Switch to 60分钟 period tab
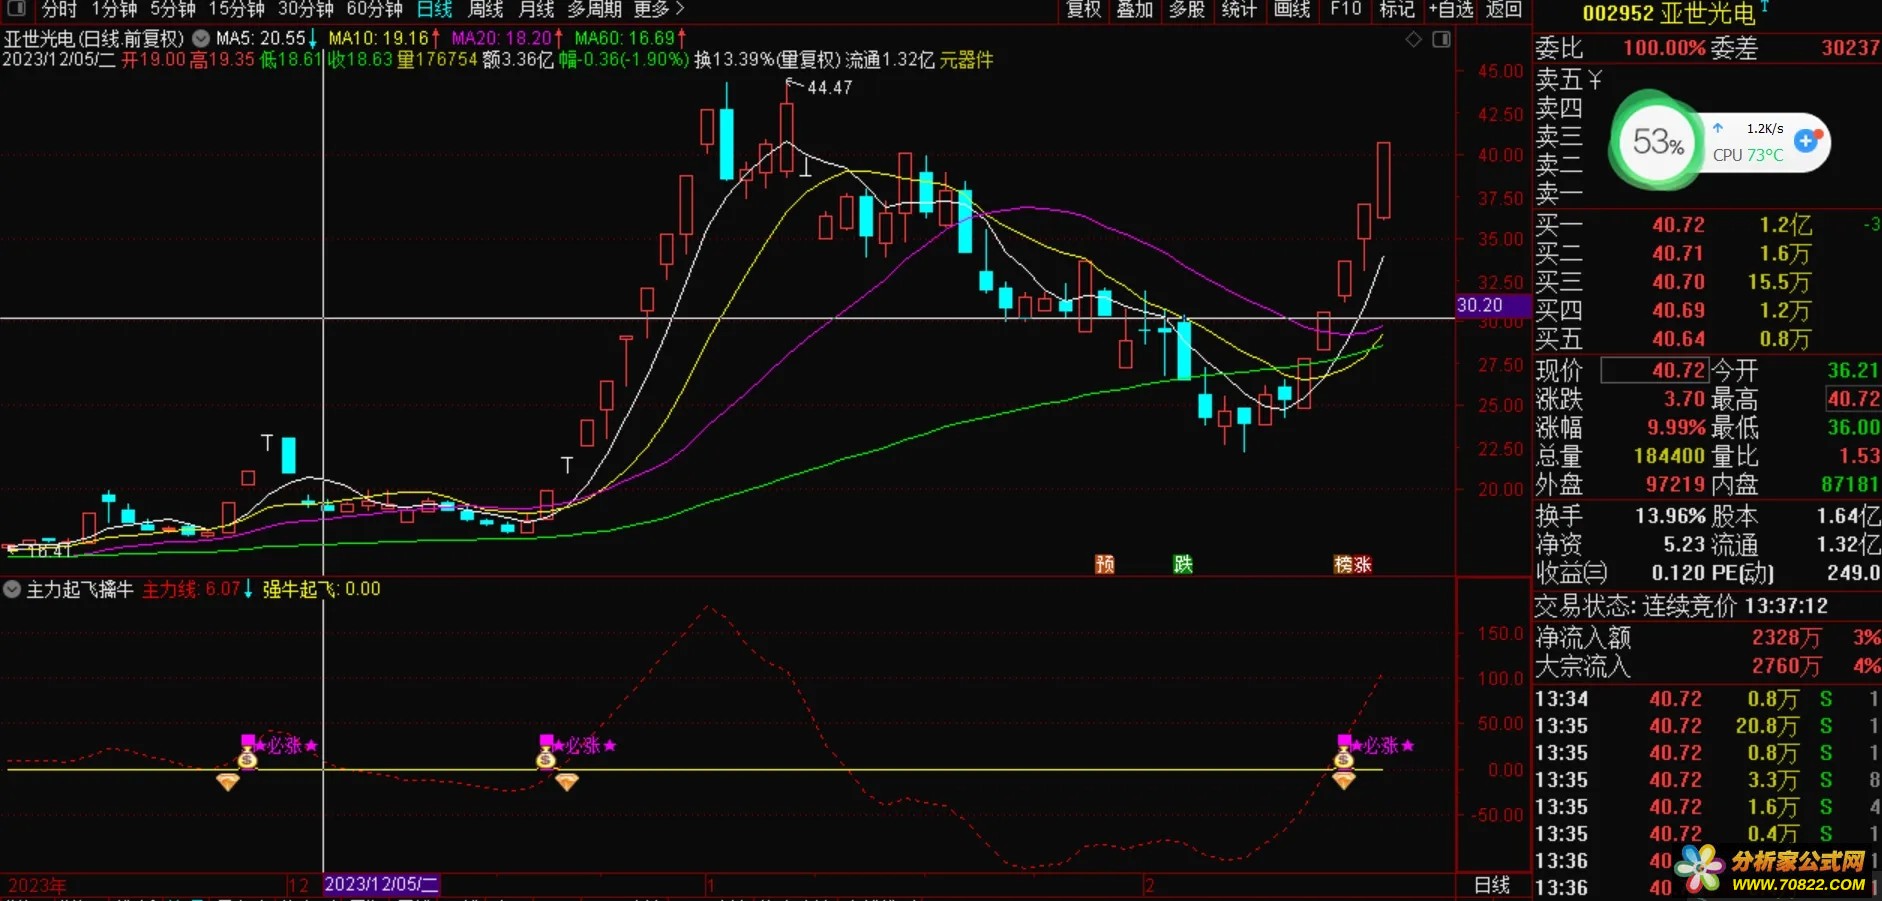Screen dimensions: 1882x901 [374, 9]
